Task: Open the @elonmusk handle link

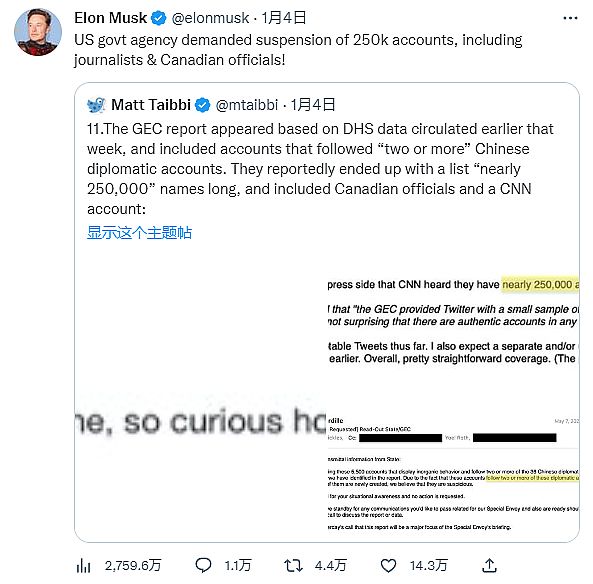Action: point(210,18)
